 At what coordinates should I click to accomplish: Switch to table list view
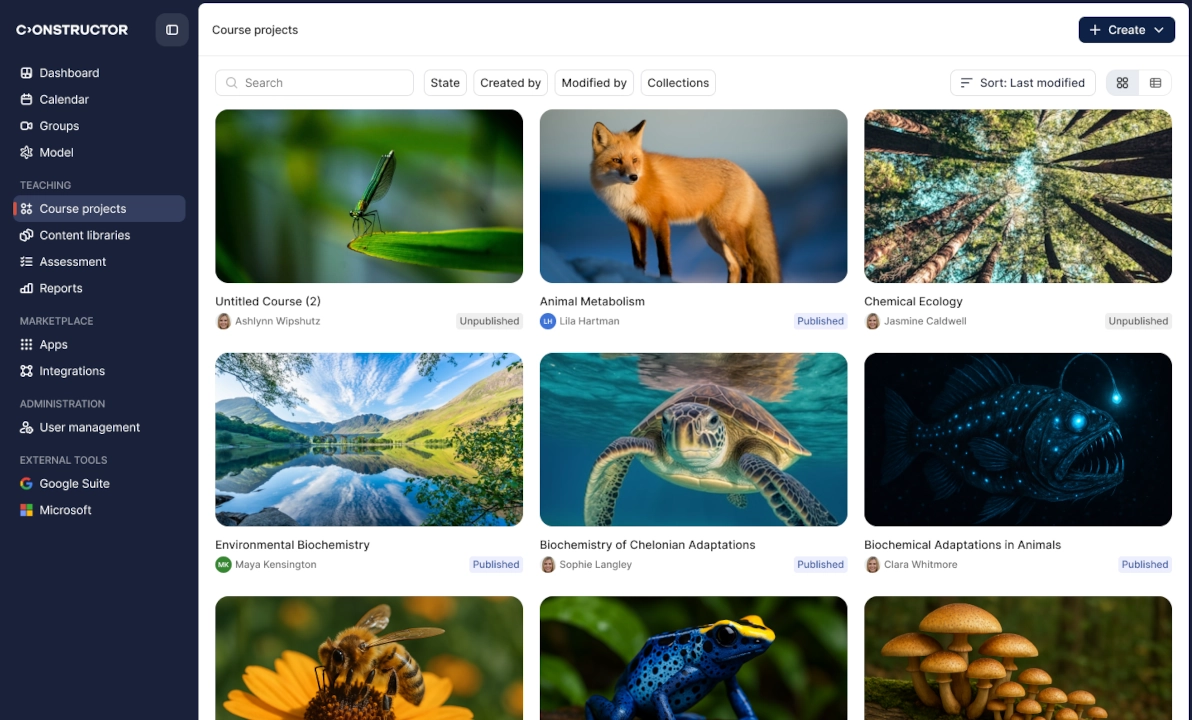[x=1156, y=83]
